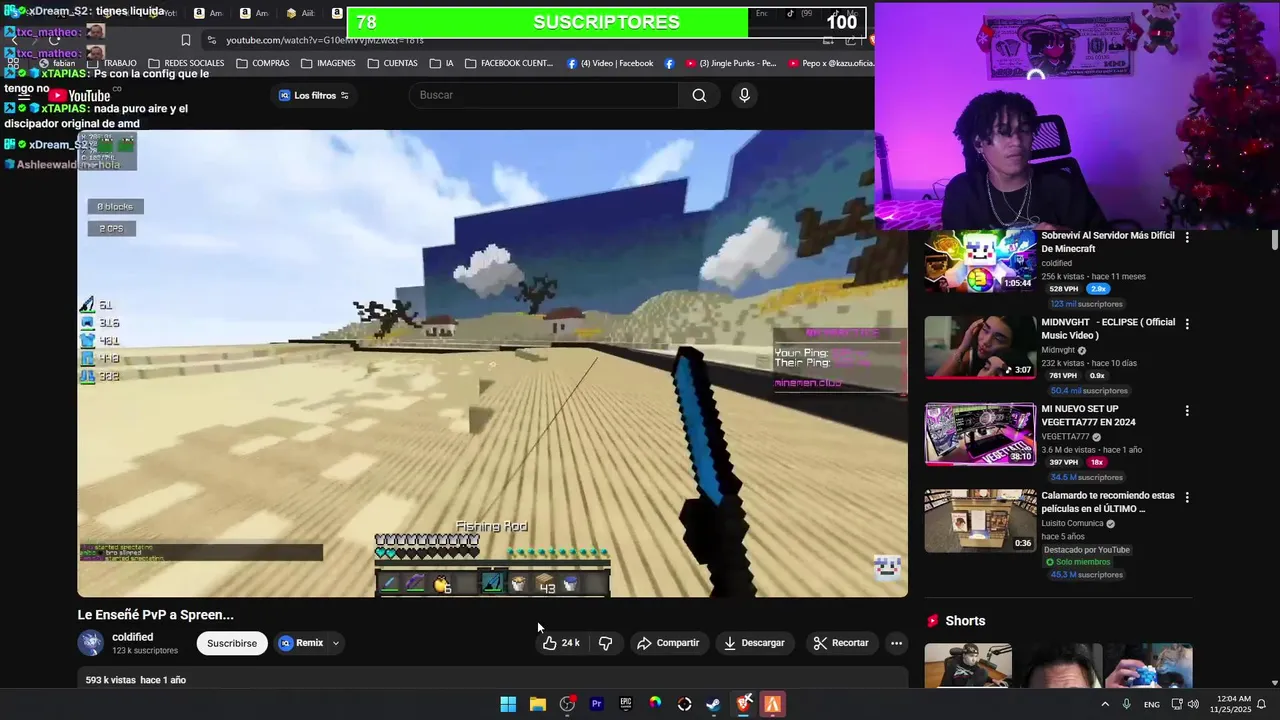1280x720 pixels.
Task: Open the orange triangle app in taskbar
Action: [x=772, y=704]
